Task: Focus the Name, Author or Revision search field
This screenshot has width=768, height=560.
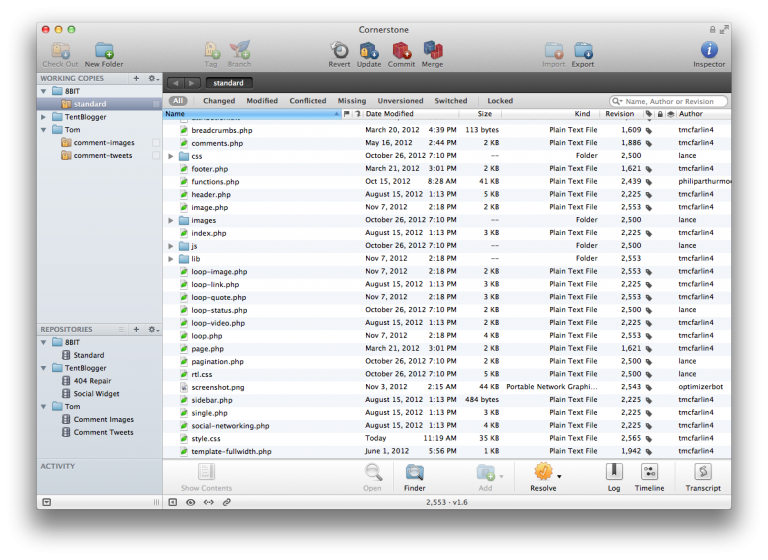Action: (x=669, y=101)
